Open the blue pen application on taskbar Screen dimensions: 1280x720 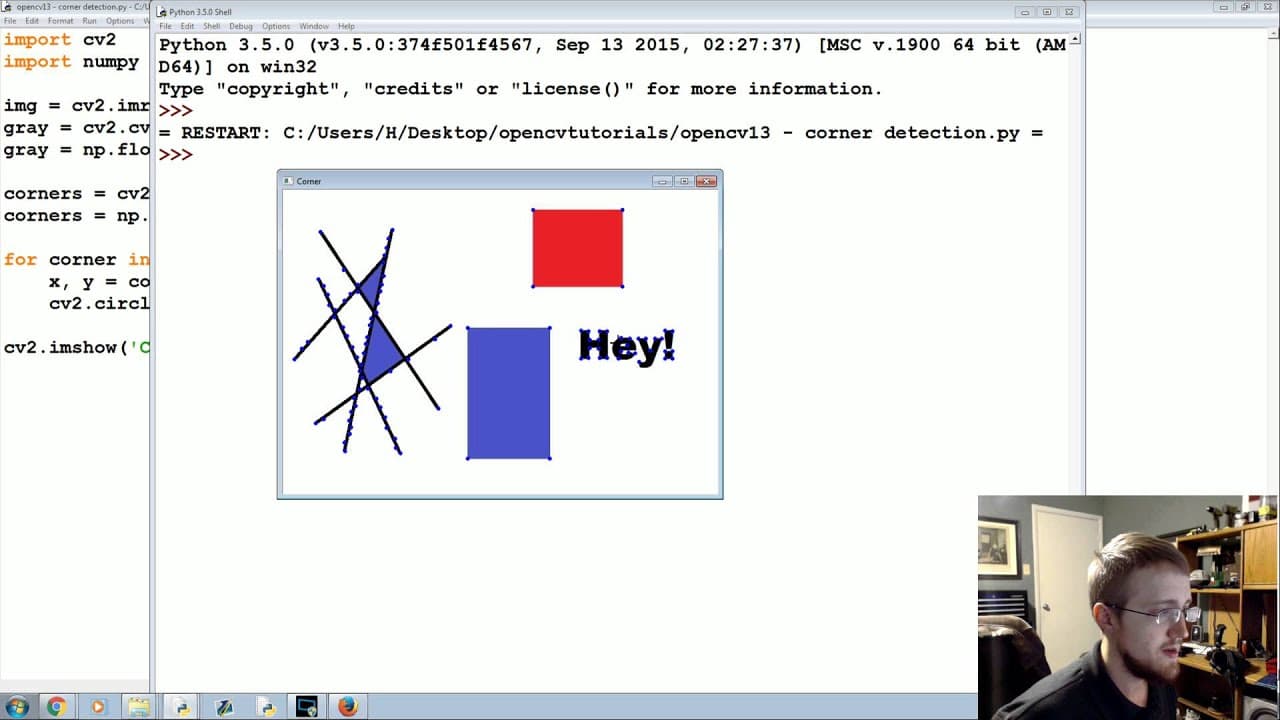pos(224,707)
